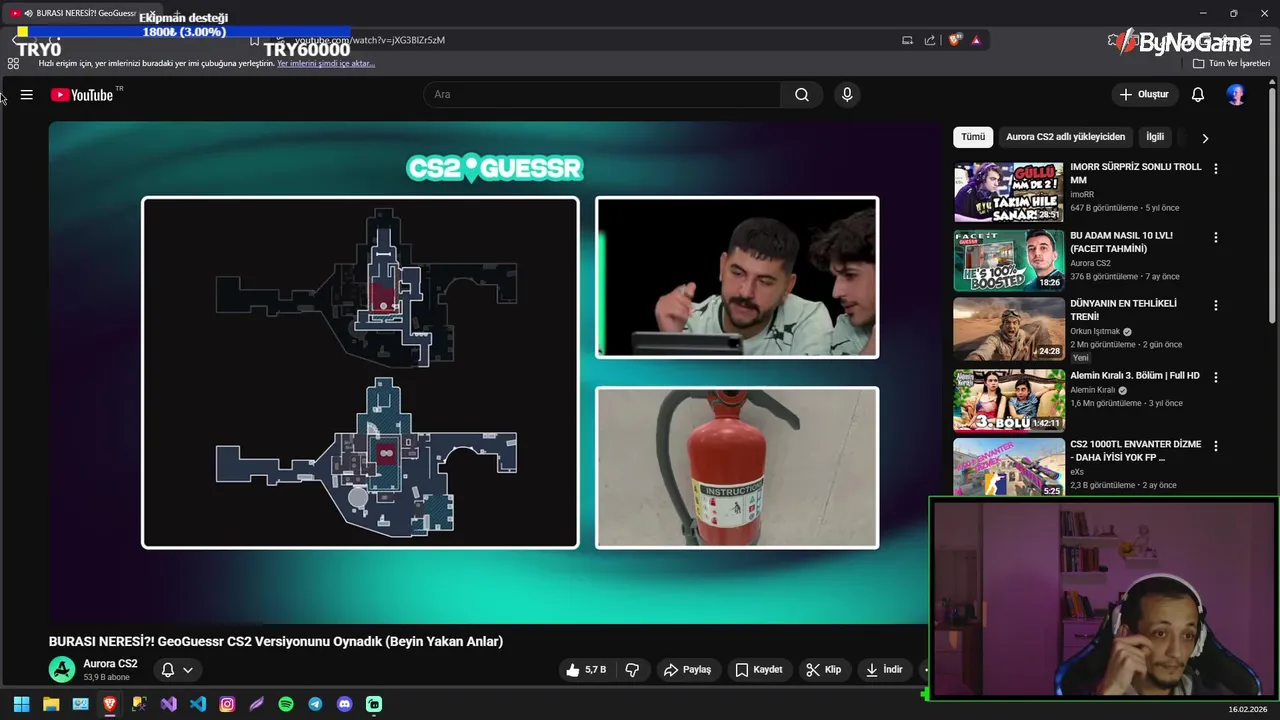The height and width of the screenshot is (720, 1280).
Task: Click the Klip scissors button
Action: [x=824, y=670]
